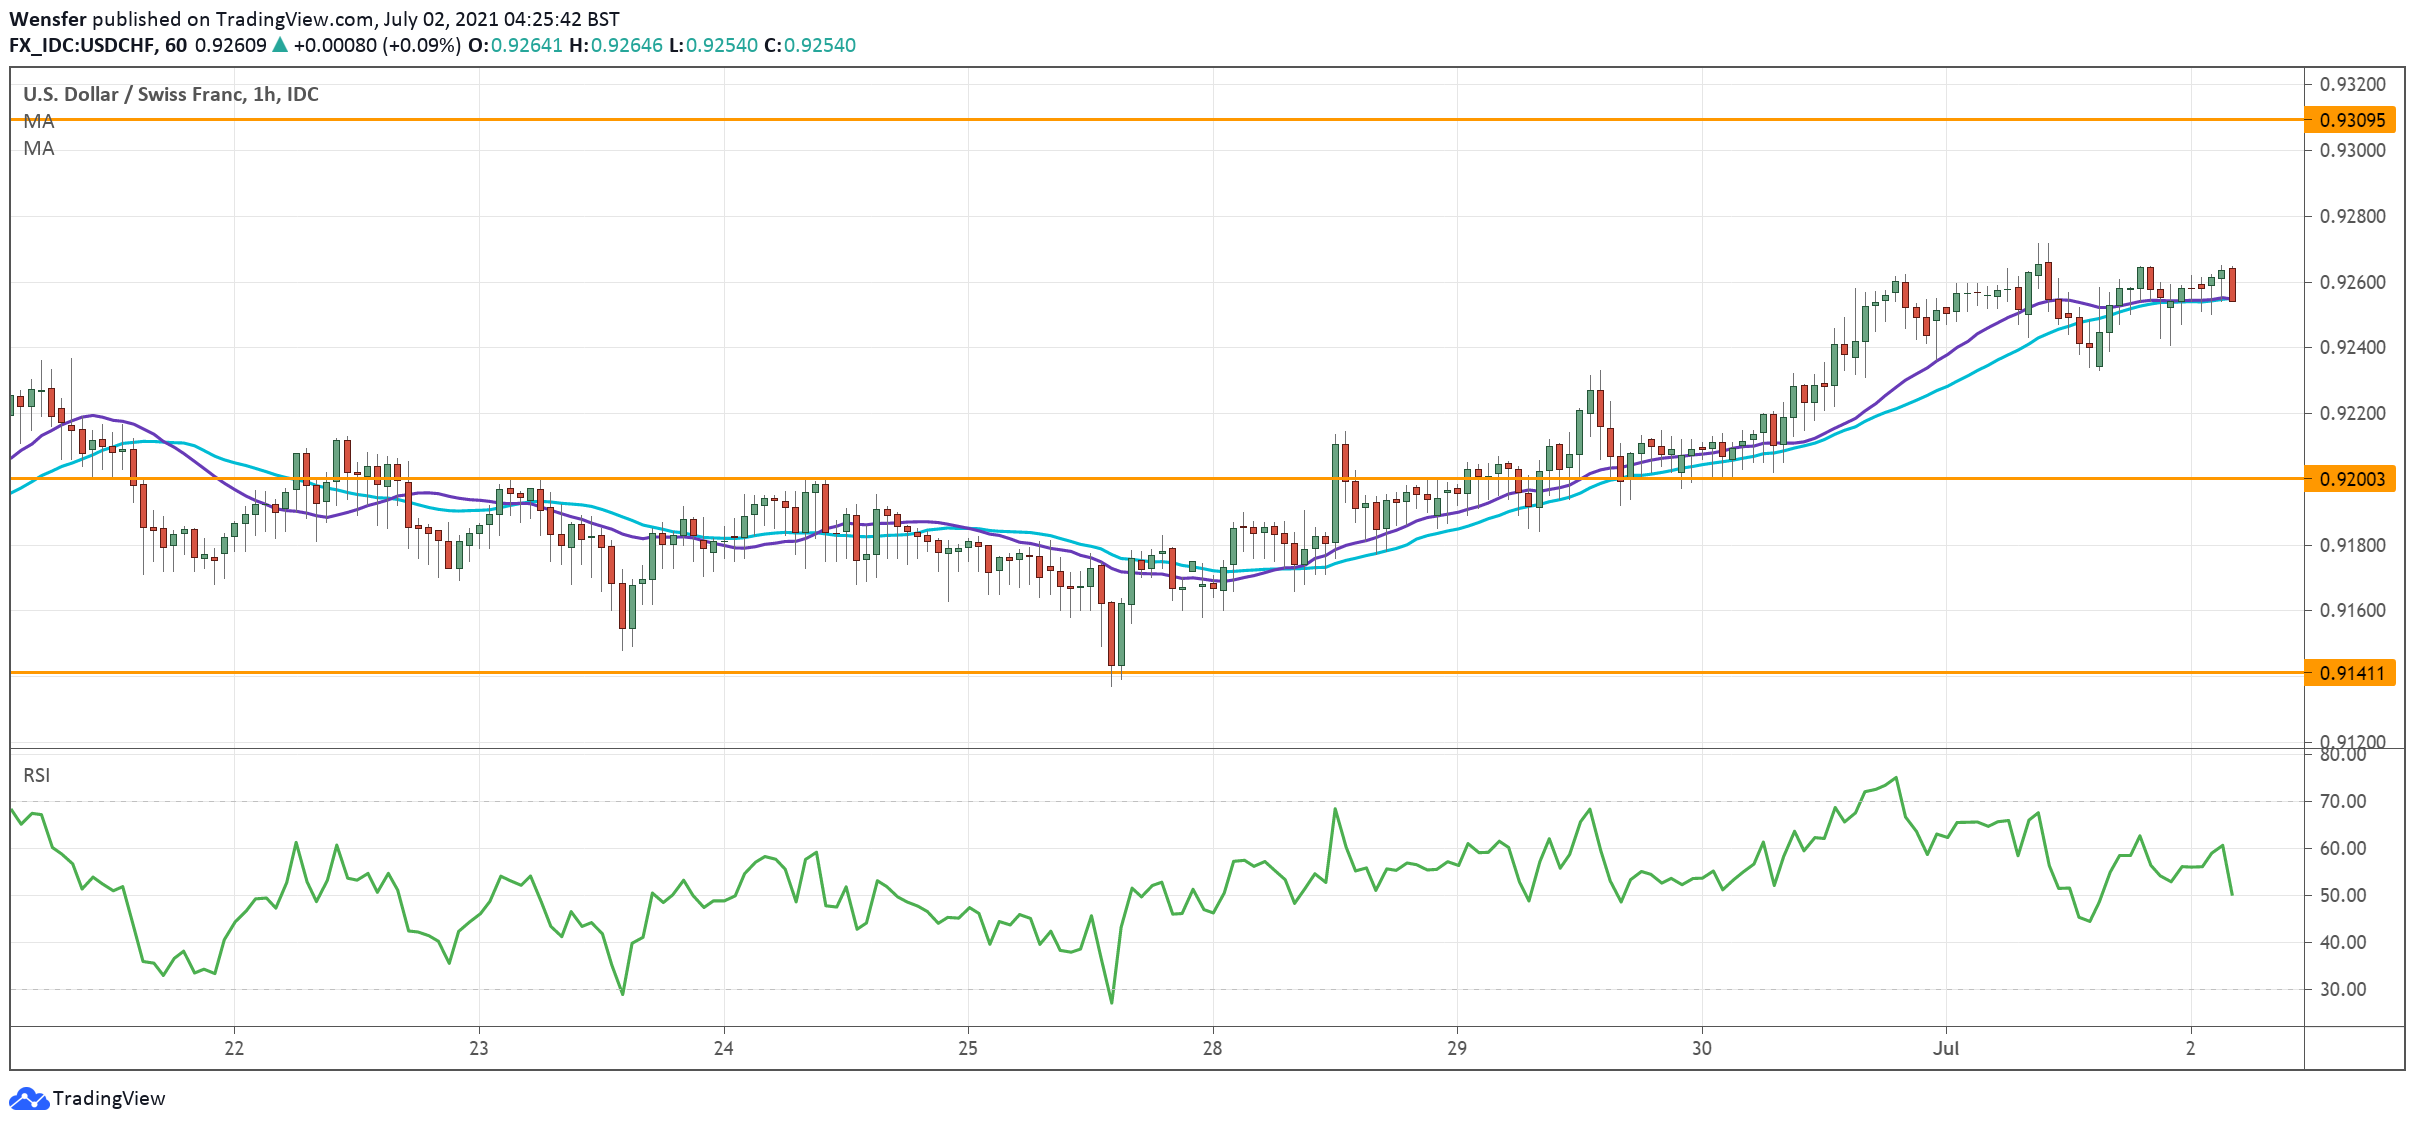Viewport: 2415px width, 1127px height.
Task: Click the U.S. Dollar / Swiss Franc chart title
Action: (170, 94)
